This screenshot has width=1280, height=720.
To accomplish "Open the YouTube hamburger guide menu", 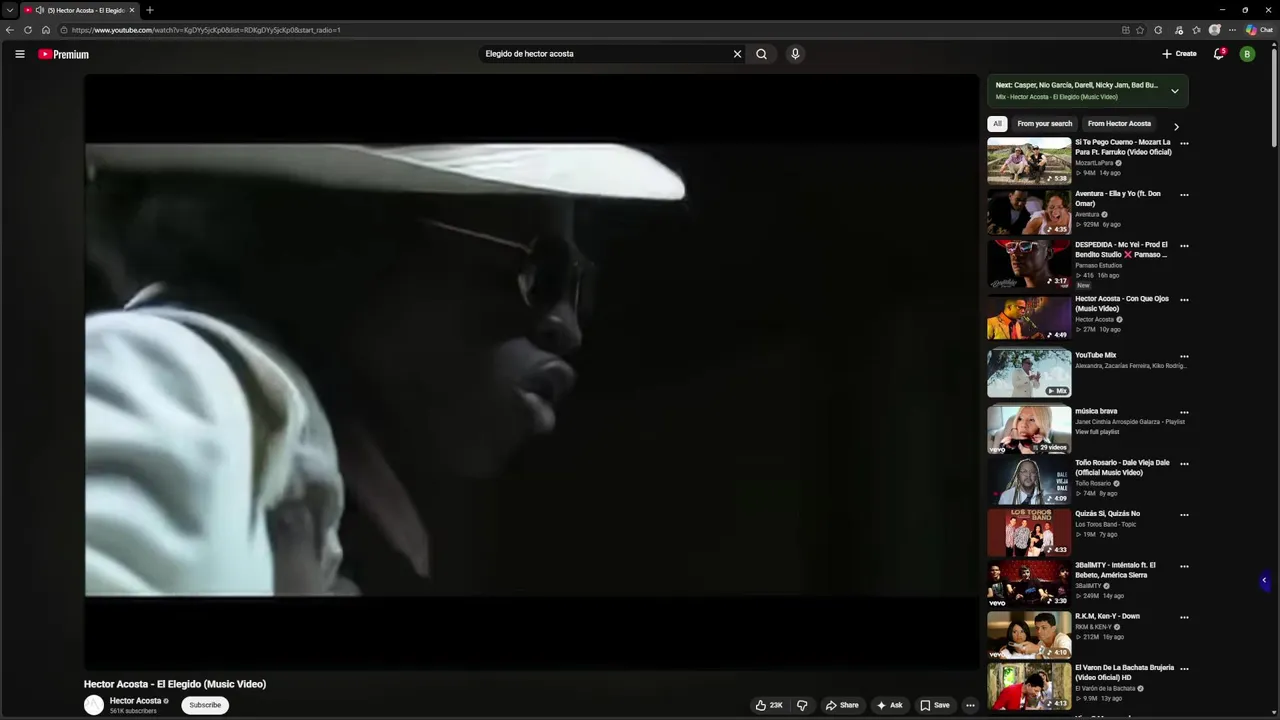I will (19, 54).
